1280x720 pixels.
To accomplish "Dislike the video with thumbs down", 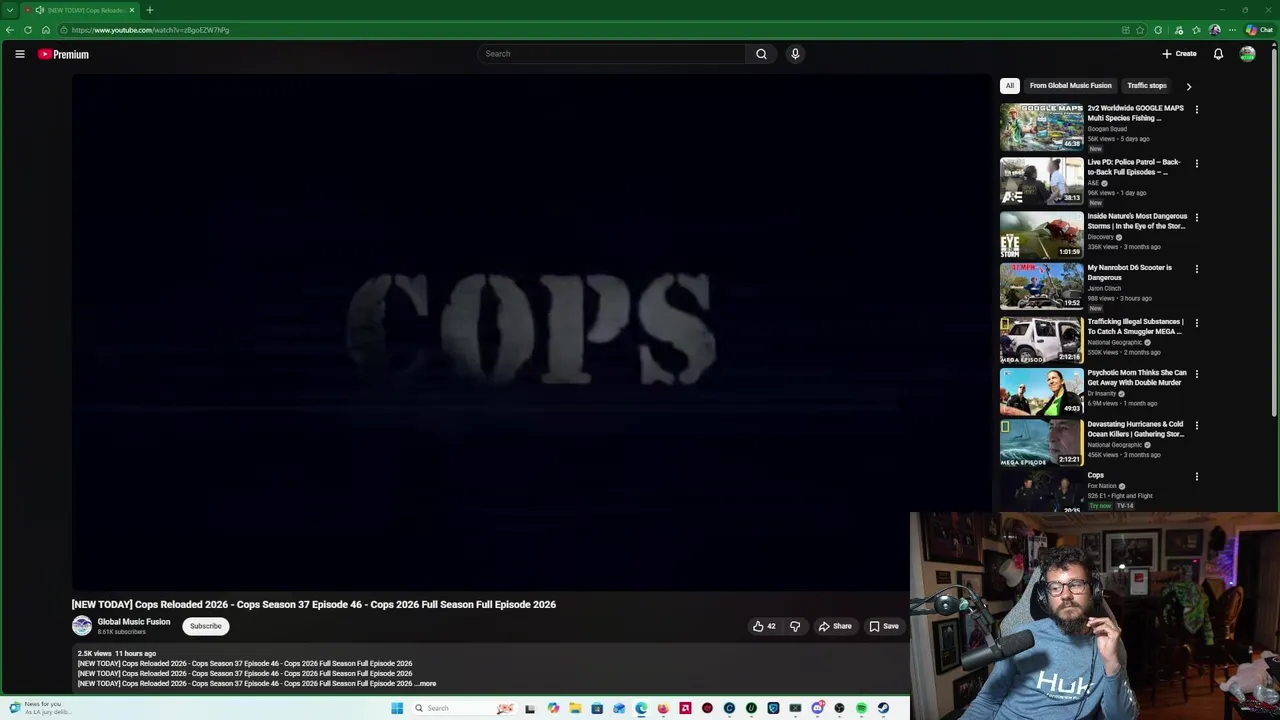I will click(795, 626).
